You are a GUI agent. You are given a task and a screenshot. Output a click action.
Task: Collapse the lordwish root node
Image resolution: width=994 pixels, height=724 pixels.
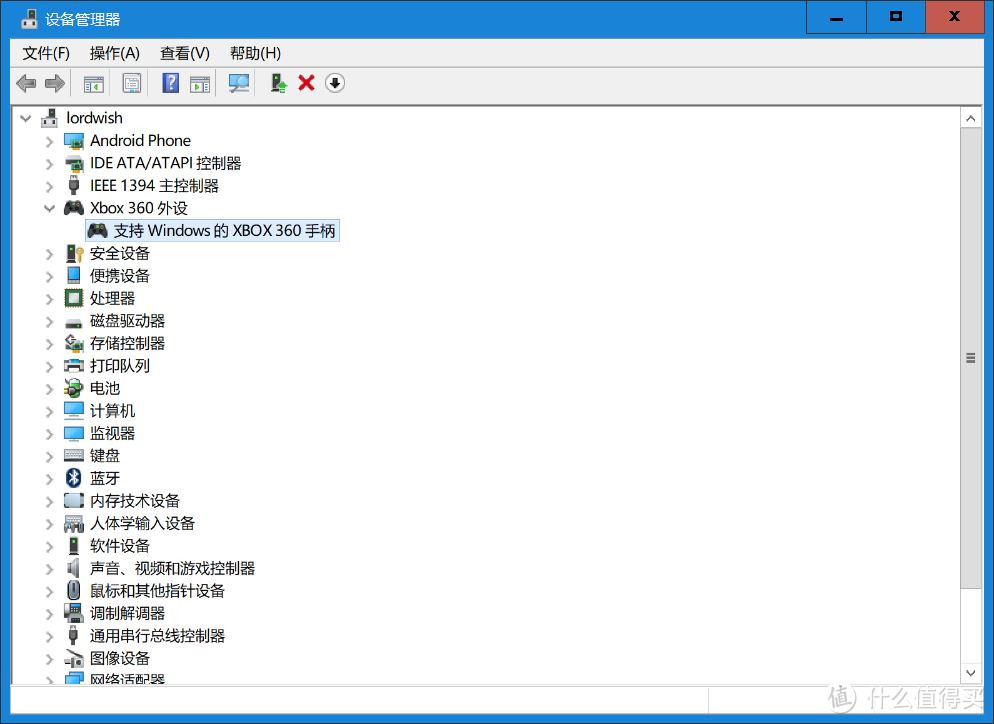click(x=26, y=118)
